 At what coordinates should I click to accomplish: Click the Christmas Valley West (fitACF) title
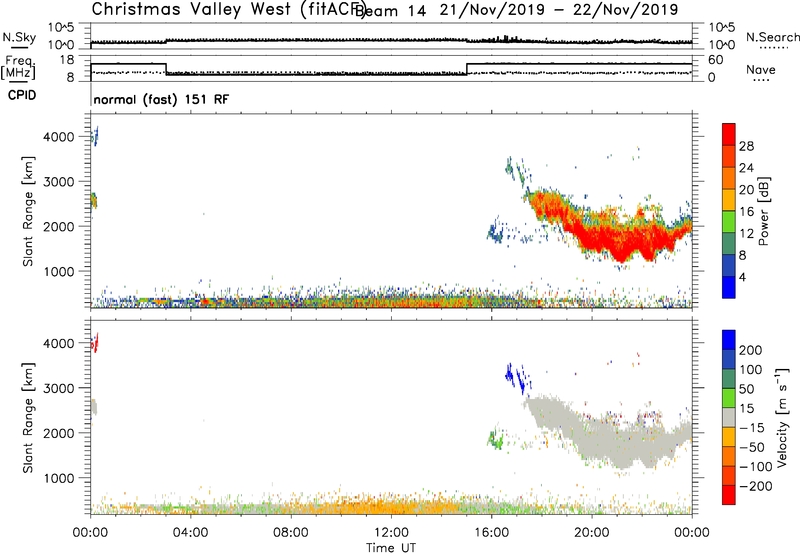point(228,10)
